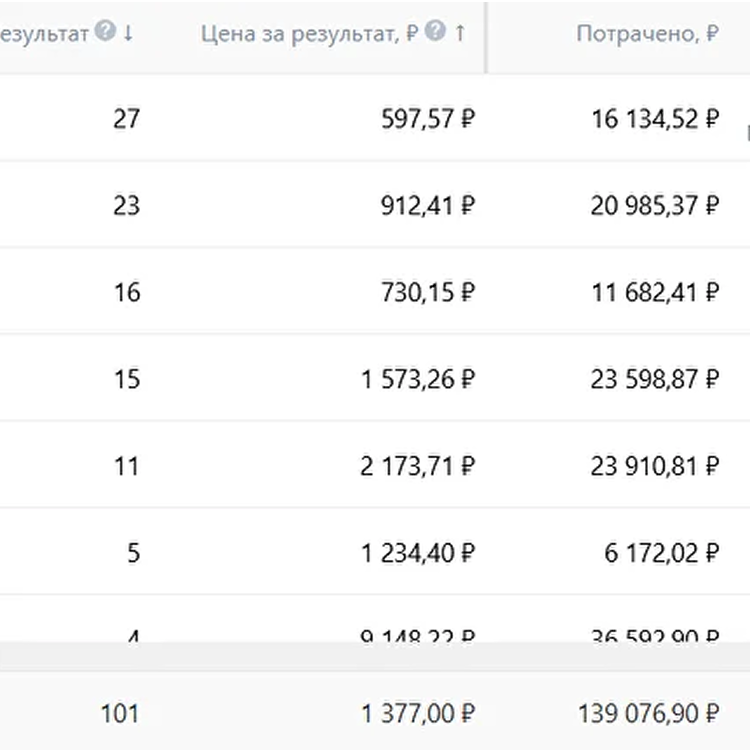Click descending sort arrow in Результат column
750x750 pixels.
[x=128, y=33]
